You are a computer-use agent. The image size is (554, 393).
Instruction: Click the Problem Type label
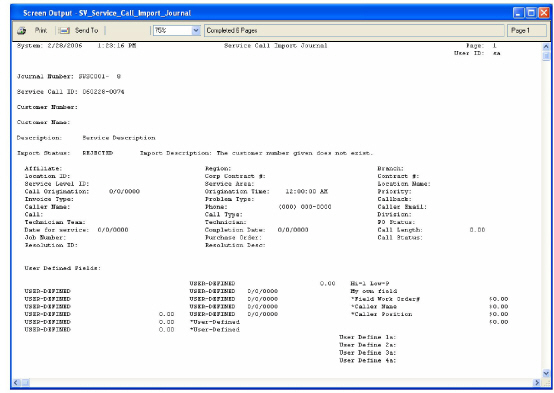(229, 199)
